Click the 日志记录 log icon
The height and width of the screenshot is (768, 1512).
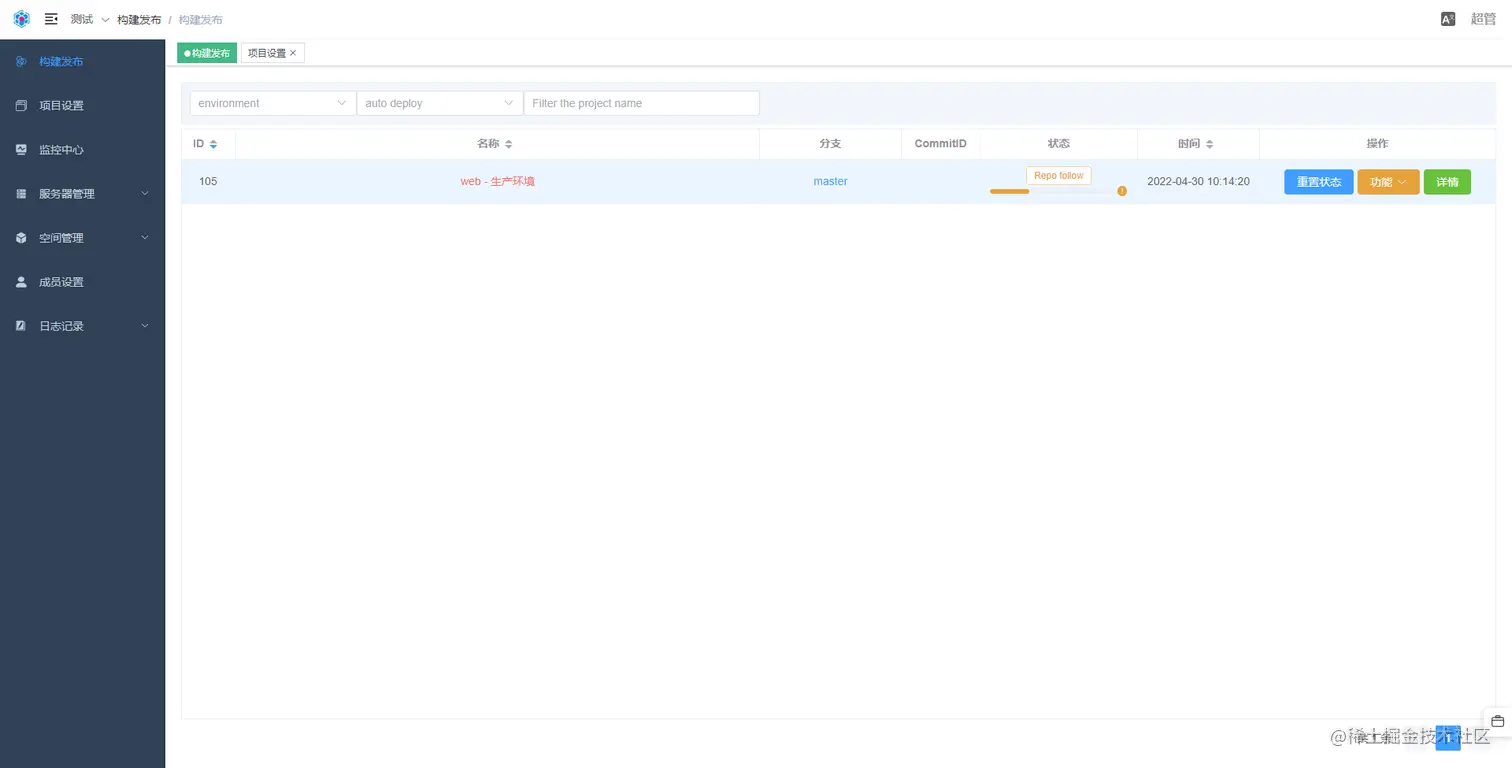(x=20, y=325)
